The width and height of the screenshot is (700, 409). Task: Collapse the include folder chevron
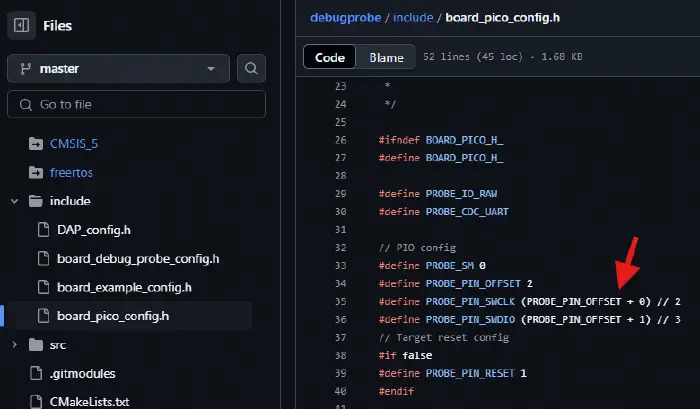coord(14,201)
